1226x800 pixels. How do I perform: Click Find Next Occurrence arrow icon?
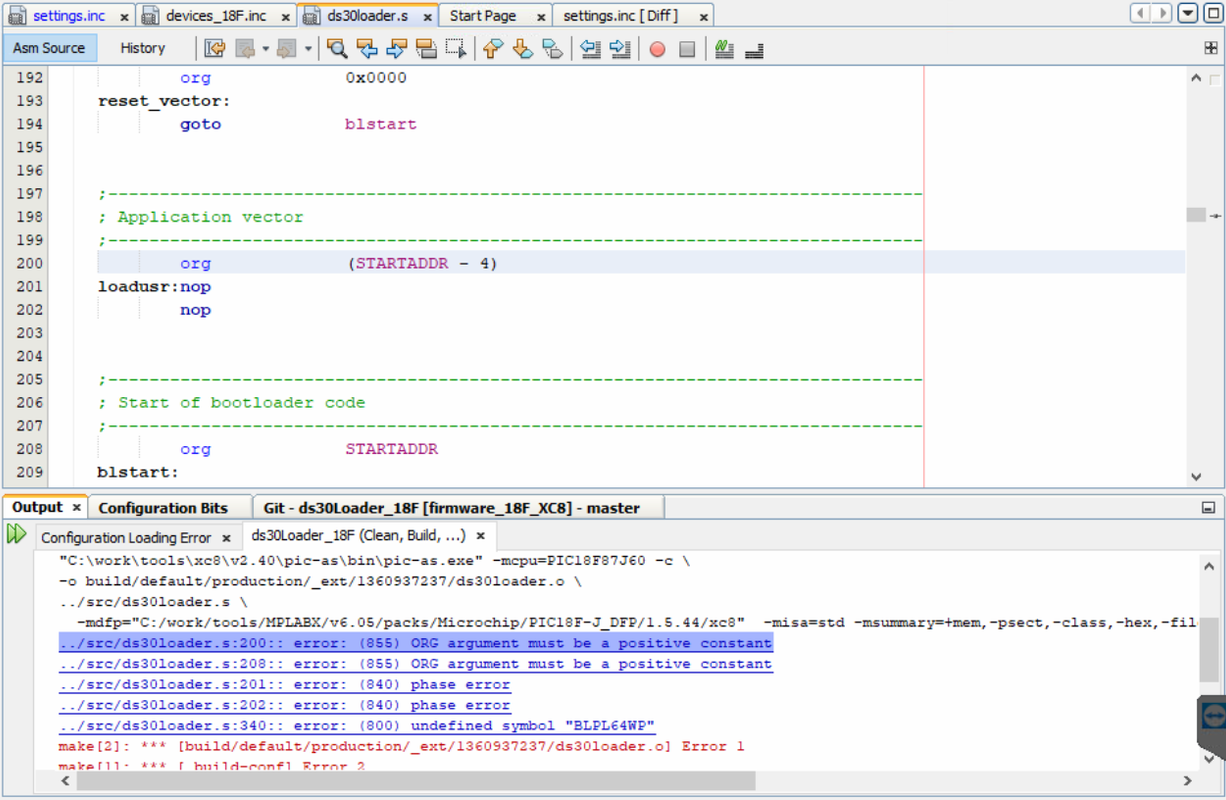397,49
